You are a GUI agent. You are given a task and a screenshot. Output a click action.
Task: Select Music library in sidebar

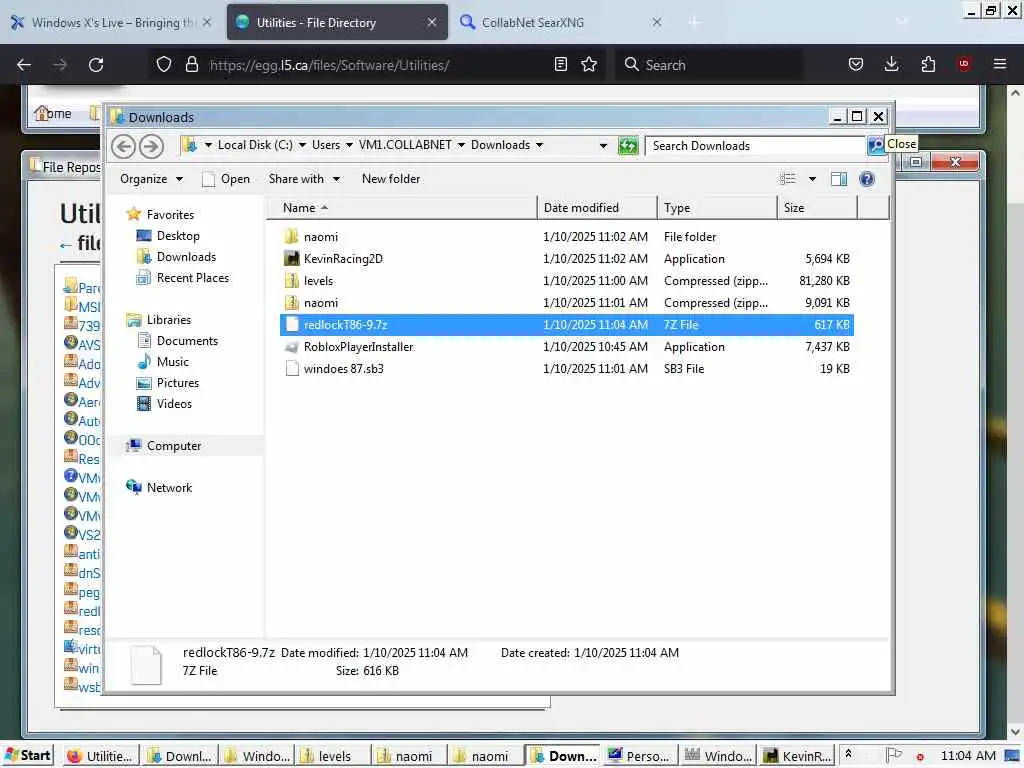[163, 362]
